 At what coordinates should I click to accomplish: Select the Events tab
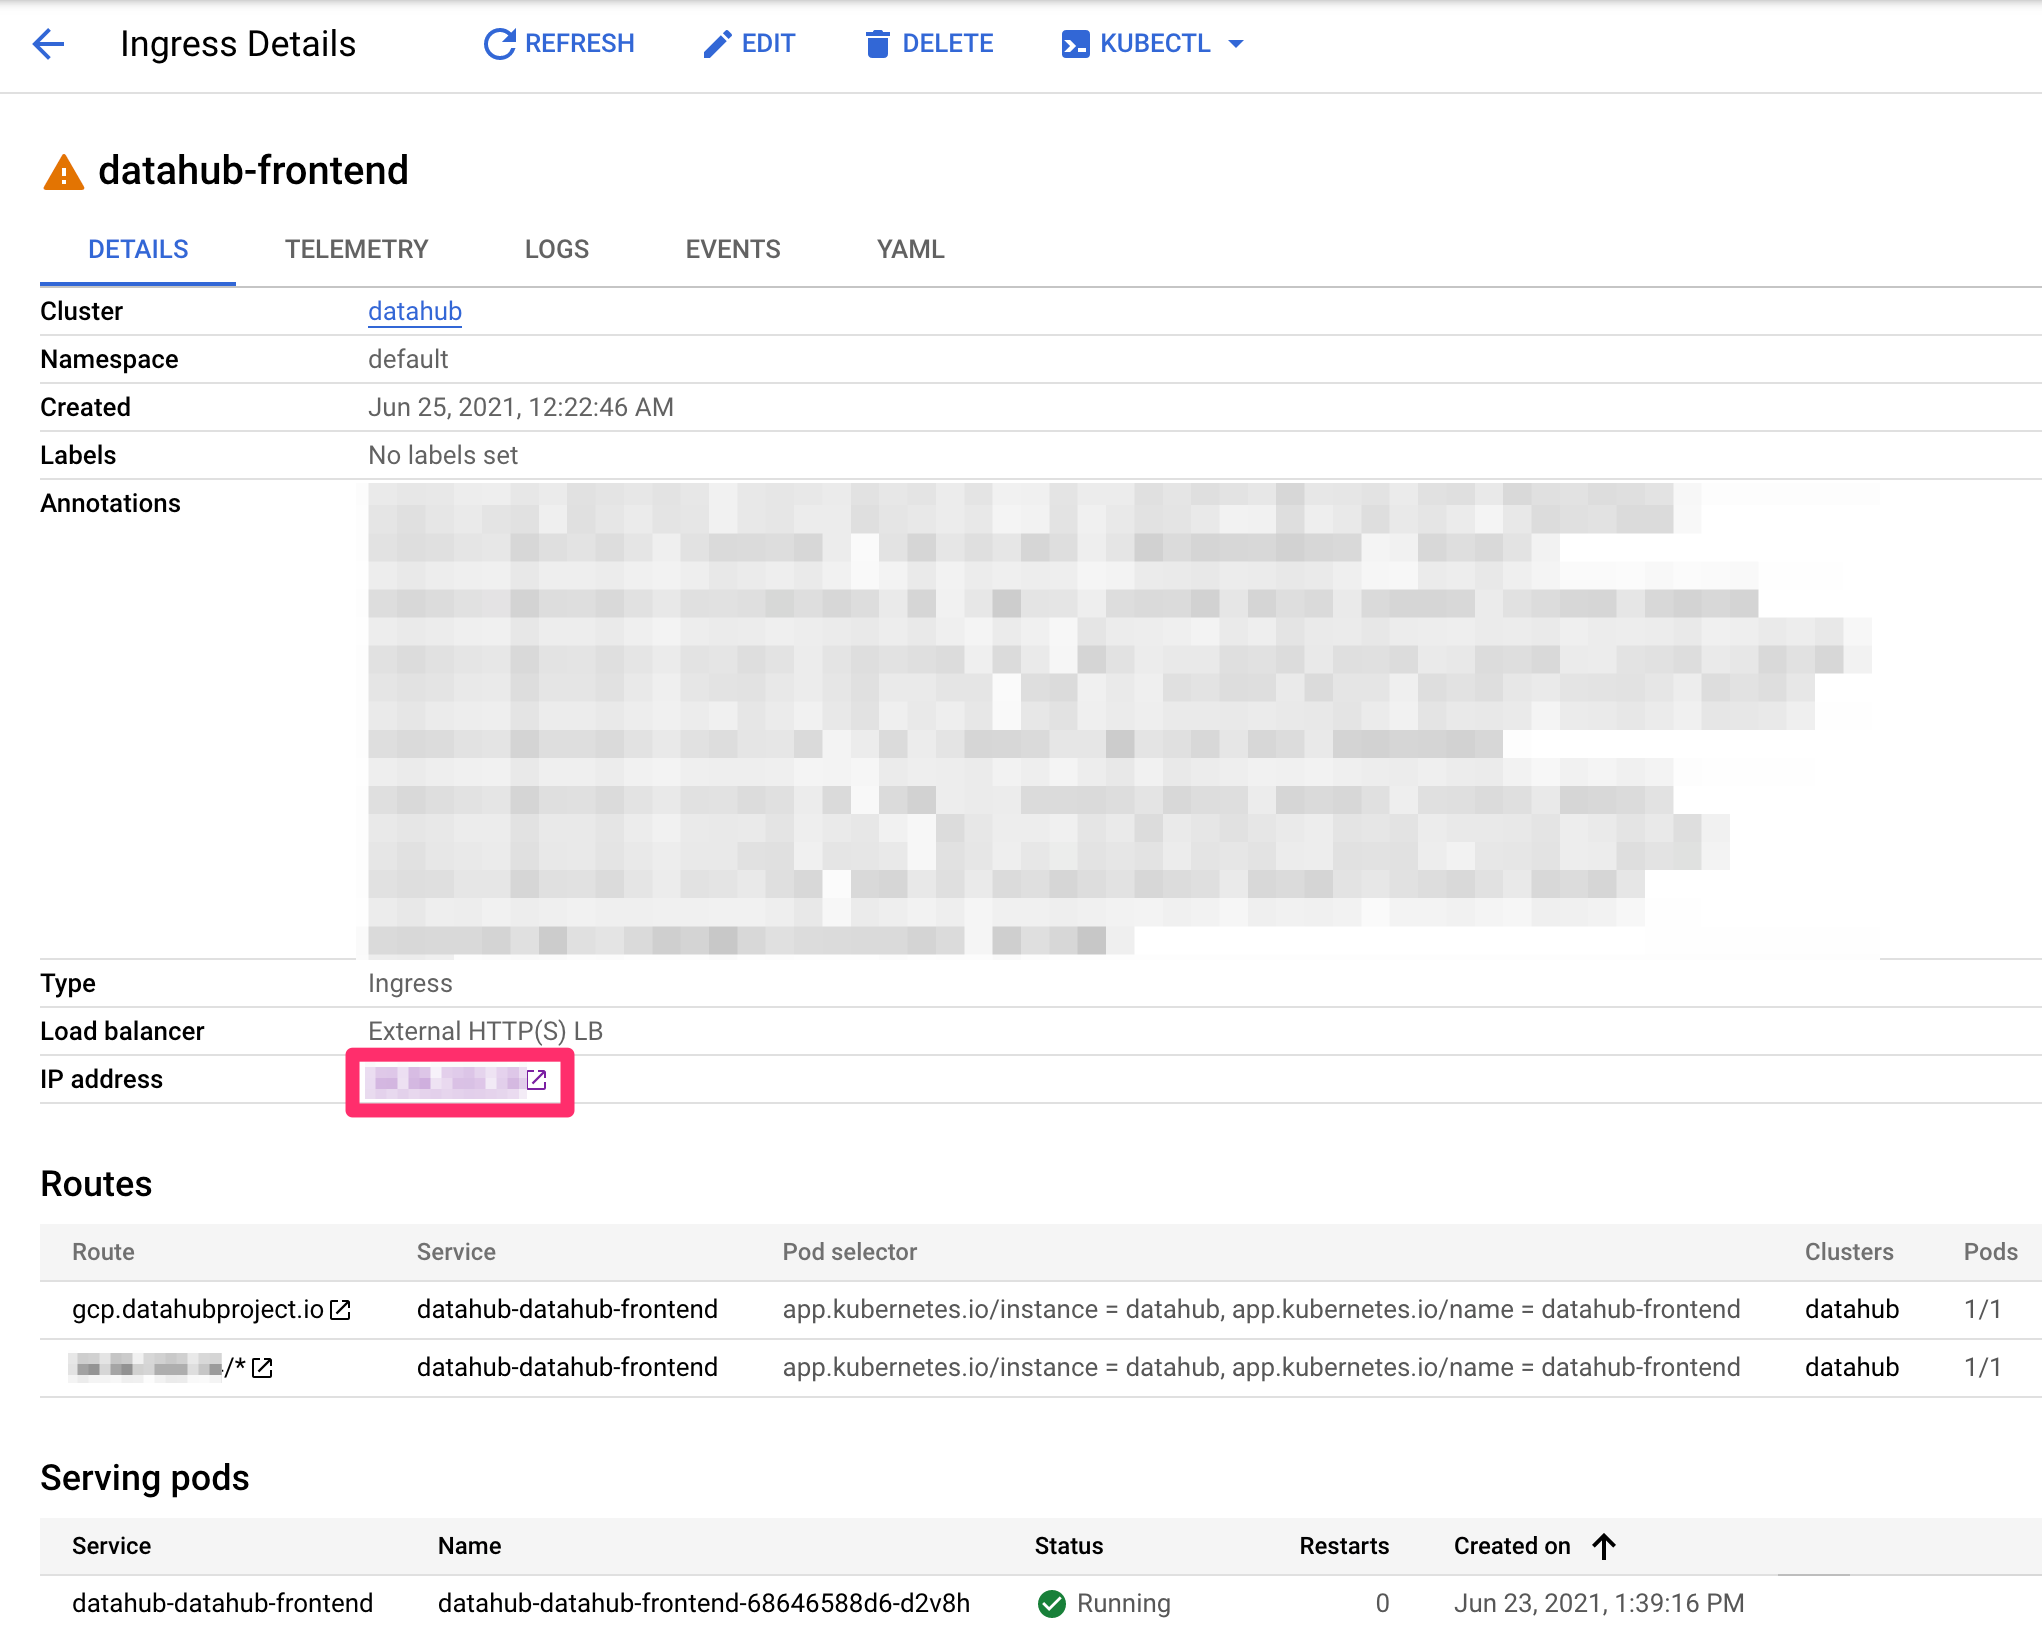(x=732, y=249)
